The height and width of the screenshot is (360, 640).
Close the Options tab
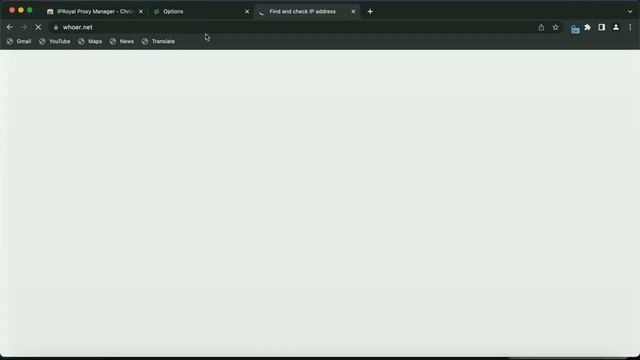point(247,11)
